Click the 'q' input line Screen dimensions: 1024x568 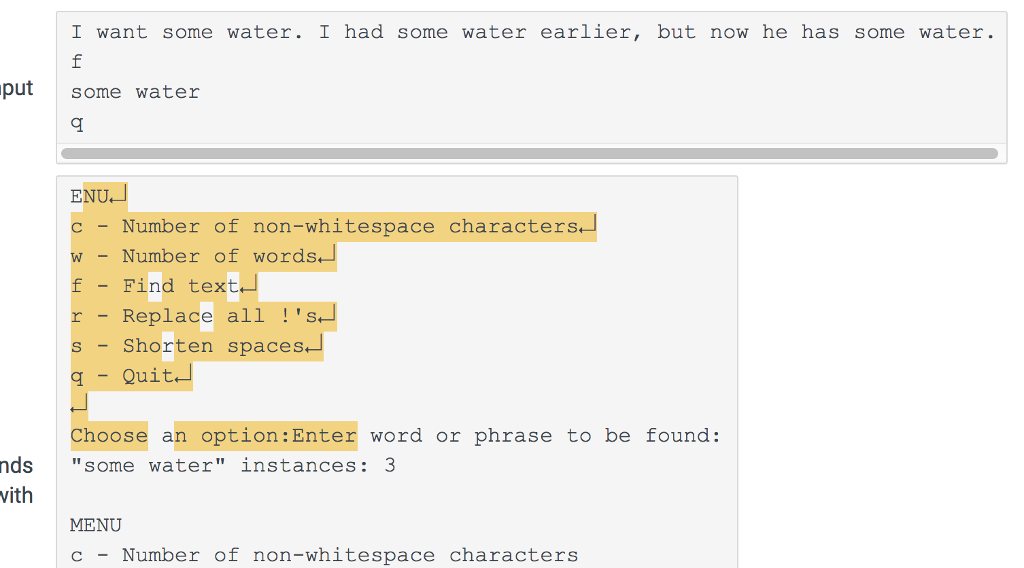coord(76,122)
